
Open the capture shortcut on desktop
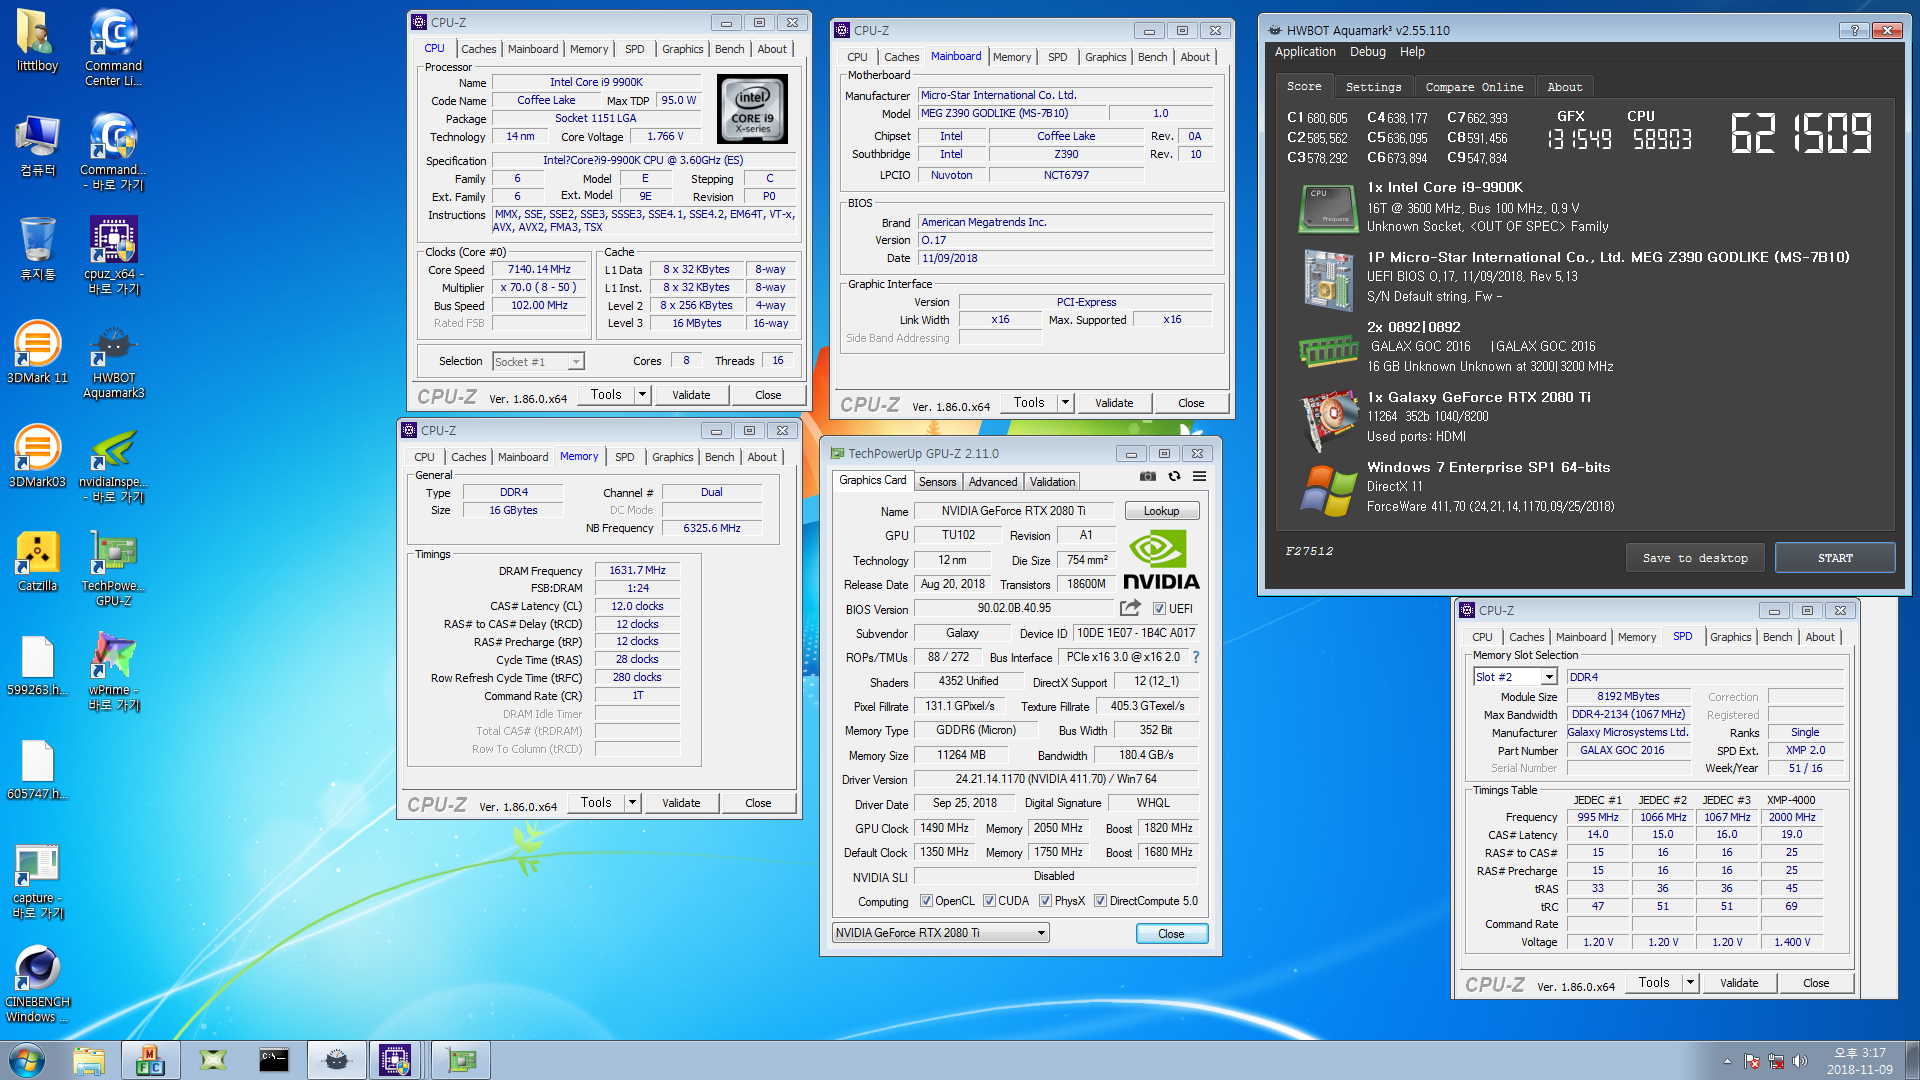(37, 880)
